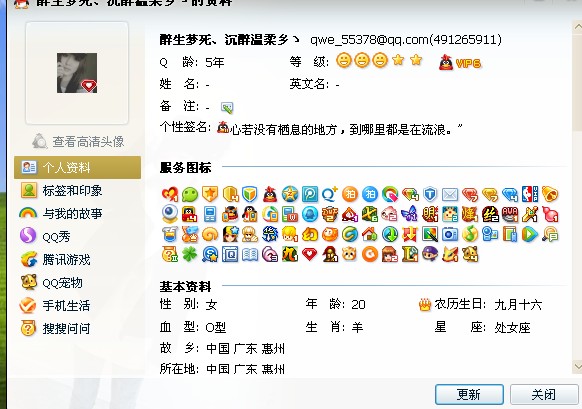The image size is (582, 409).
Task: Click the nickname 醉生梦死、沉醉温柔乡
Action: 224,39
